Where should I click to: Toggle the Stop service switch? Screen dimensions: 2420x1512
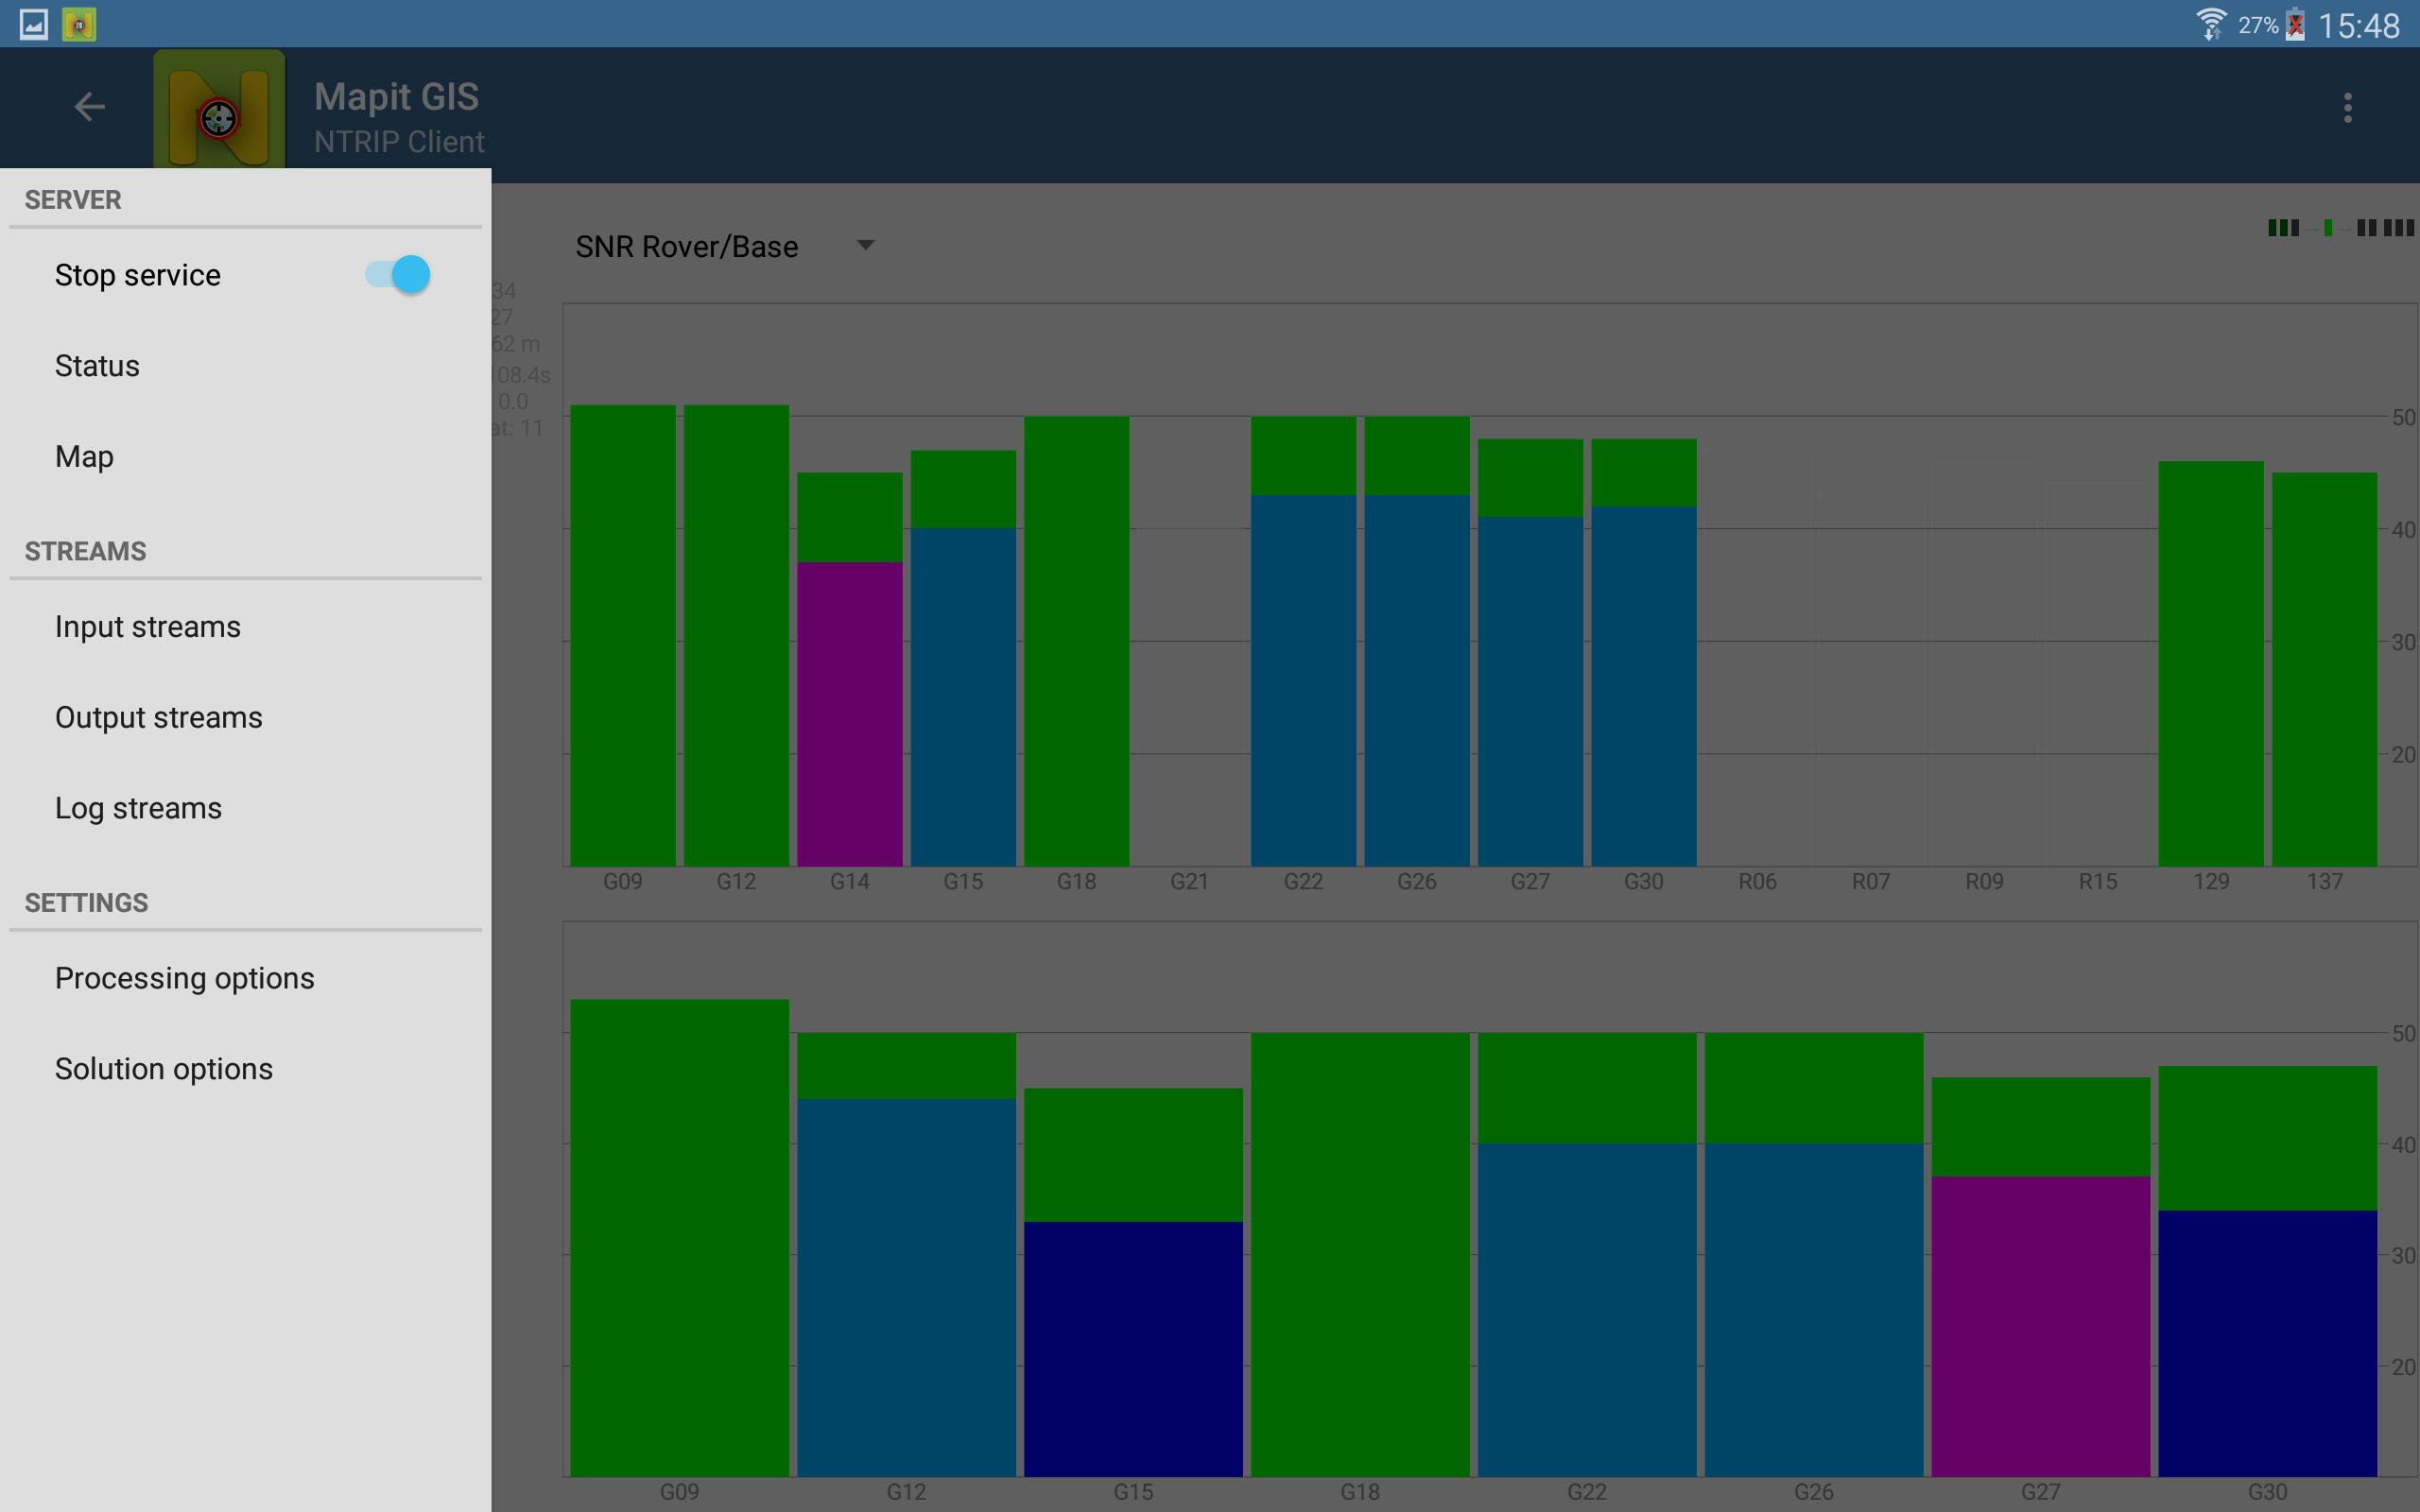(398, 274)
